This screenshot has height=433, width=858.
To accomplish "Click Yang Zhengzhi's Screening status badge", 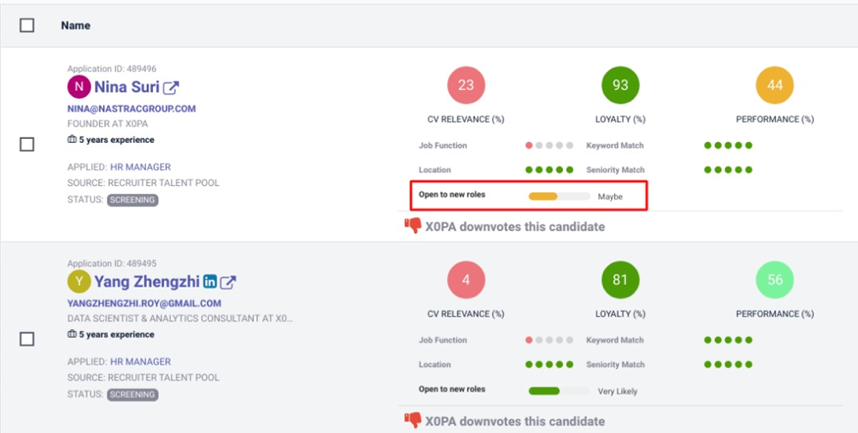I will [x=132, y=395].
